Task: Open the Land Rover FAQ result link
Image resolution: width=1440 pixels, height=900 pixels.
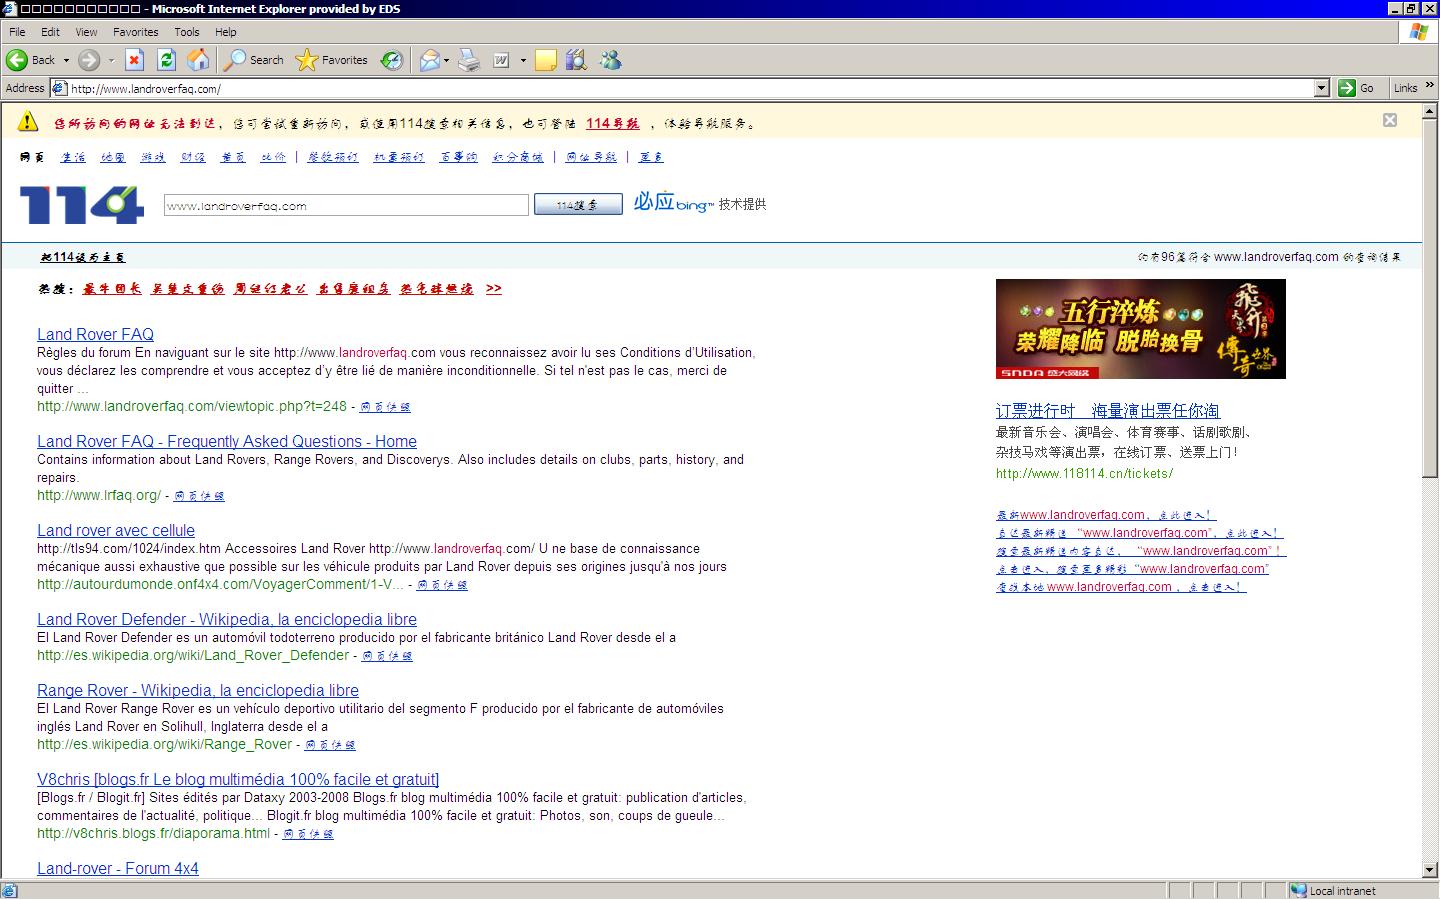Action: click(95, 334)
